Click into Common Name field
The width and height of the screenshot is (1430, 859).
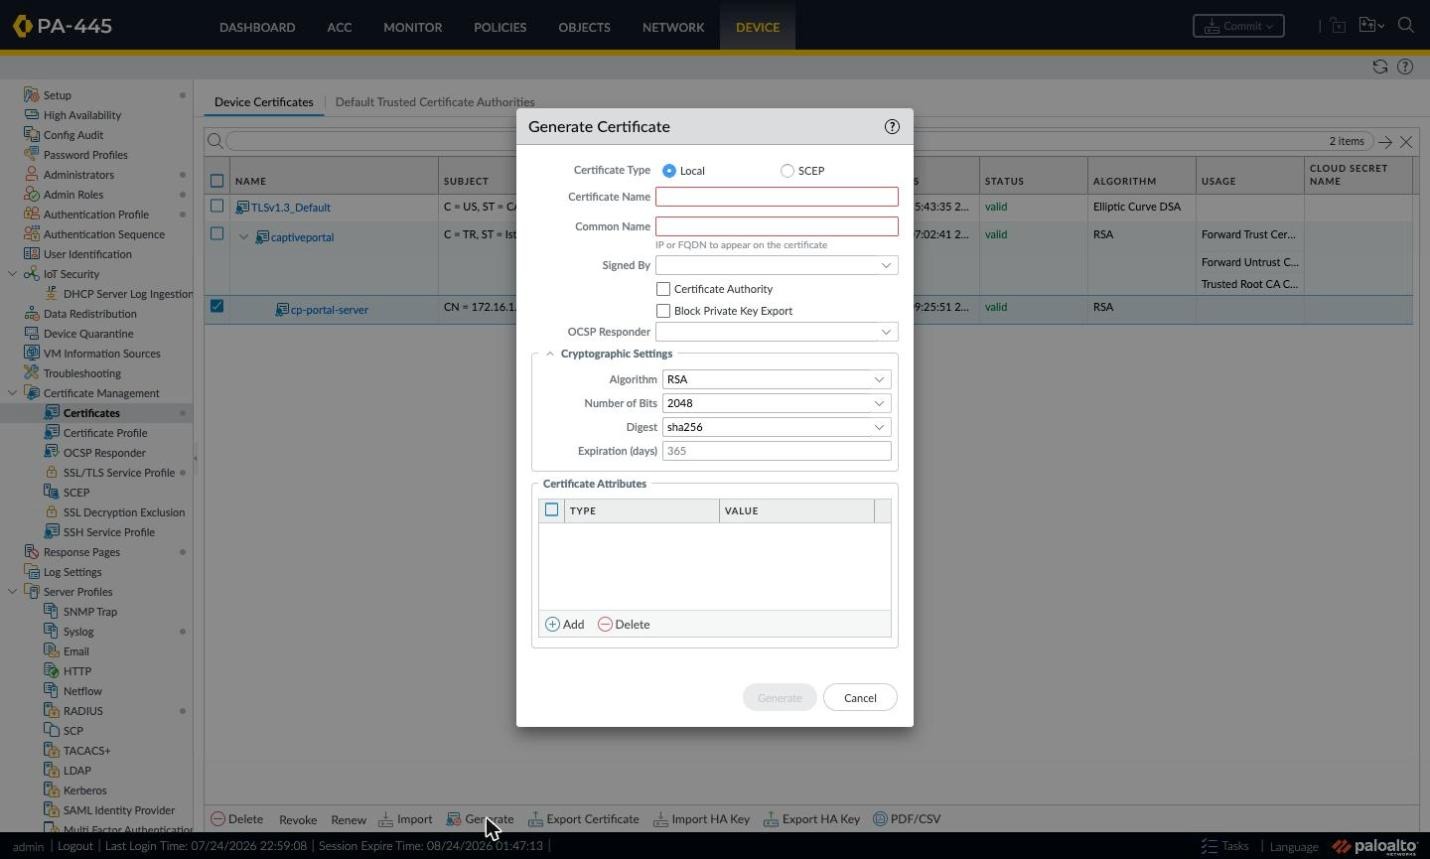click(777, 227)
